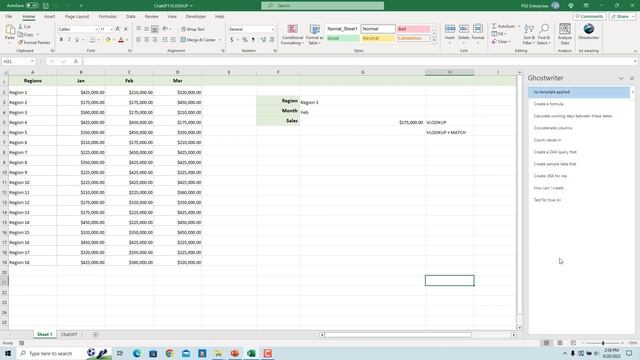This screenshot has width=640, height=360.
Task: Open PowerPoint from the taskbar
Action: click(x=235, y=353)
